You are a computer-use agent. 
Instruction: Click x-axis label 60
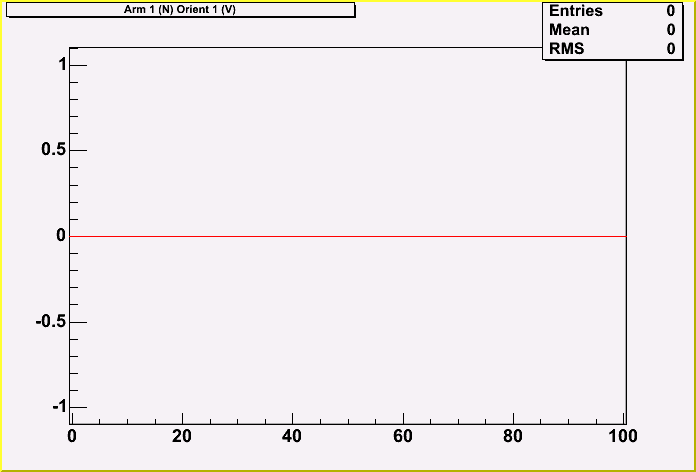[403, 436]
